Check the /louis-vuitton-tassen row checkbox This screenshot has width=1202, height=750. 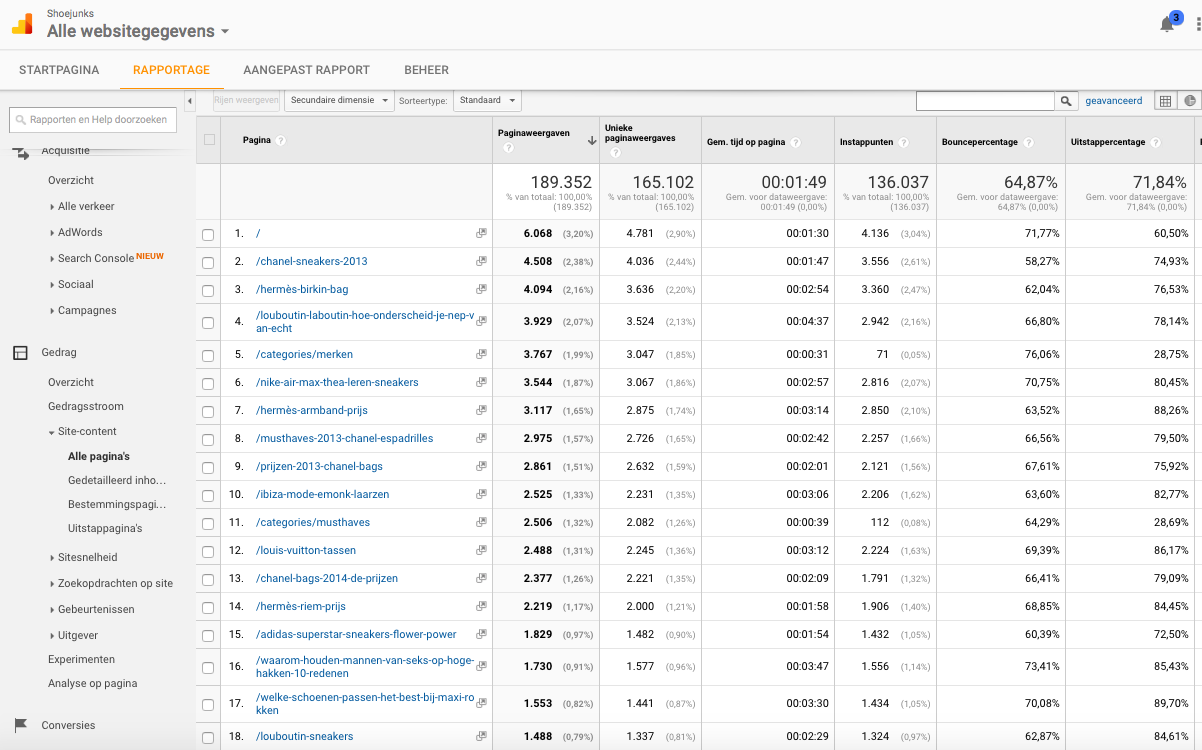[x=208, y=551]
